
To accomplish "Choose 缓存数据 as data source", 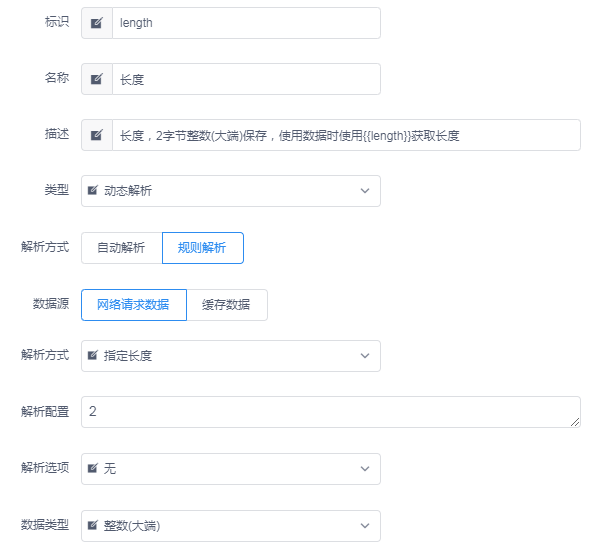I will point(227,305).
